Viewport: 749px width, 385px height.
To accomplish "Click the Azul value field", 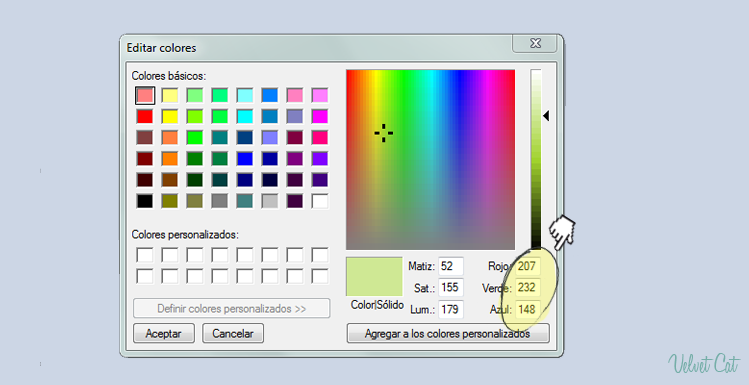I will tap(527, 309).
